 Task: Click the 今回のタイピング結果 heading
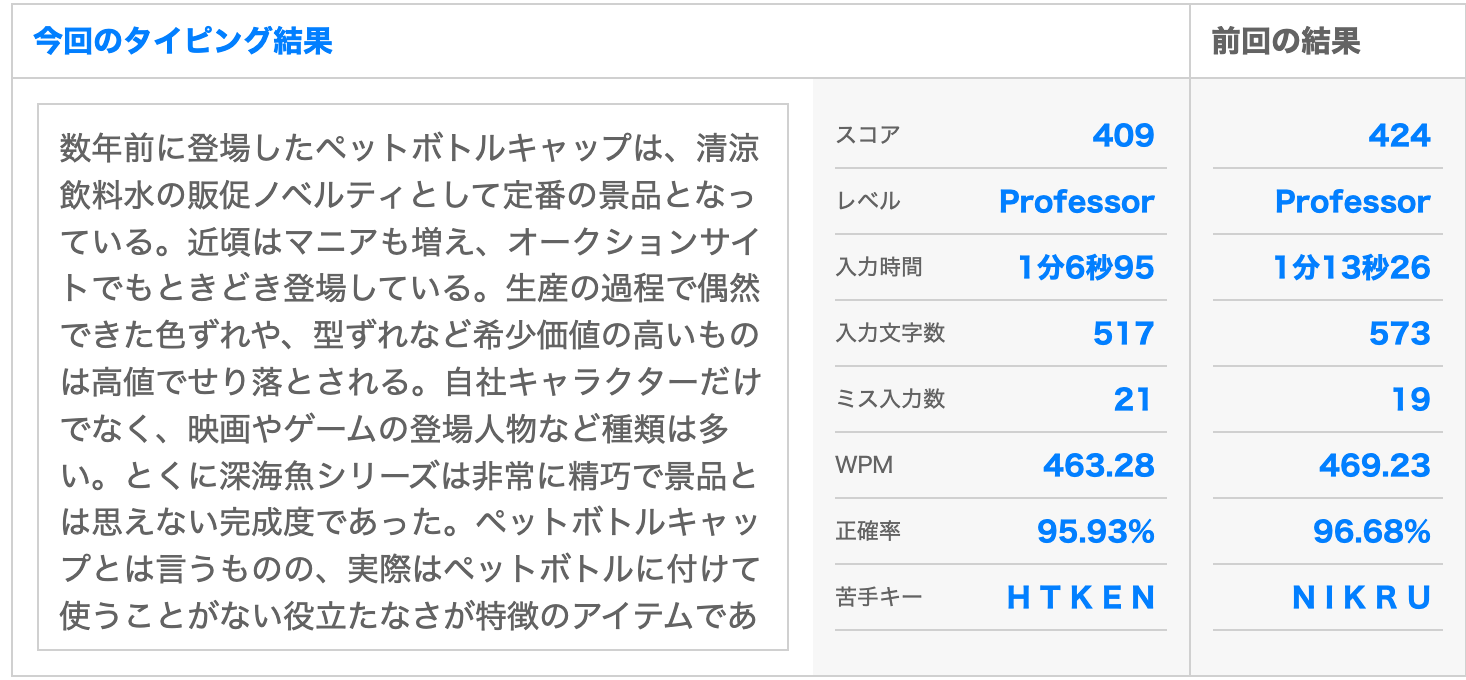(x=183, y=41)
